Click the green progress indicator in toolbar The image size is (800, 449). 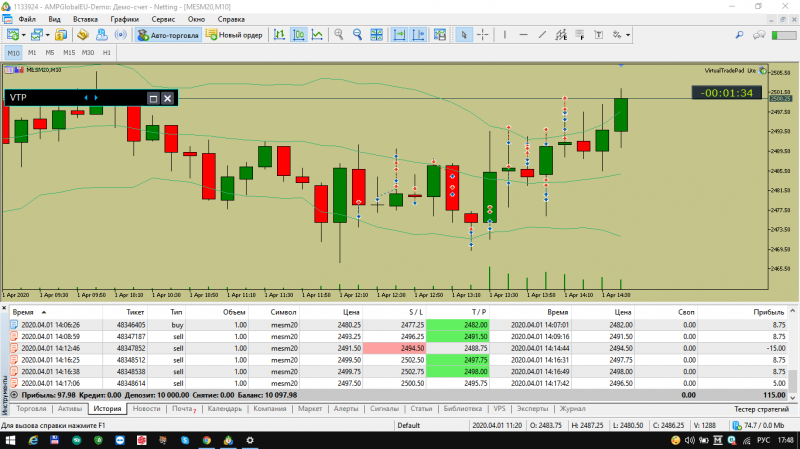pyautogui.click(x=784, y=35)
